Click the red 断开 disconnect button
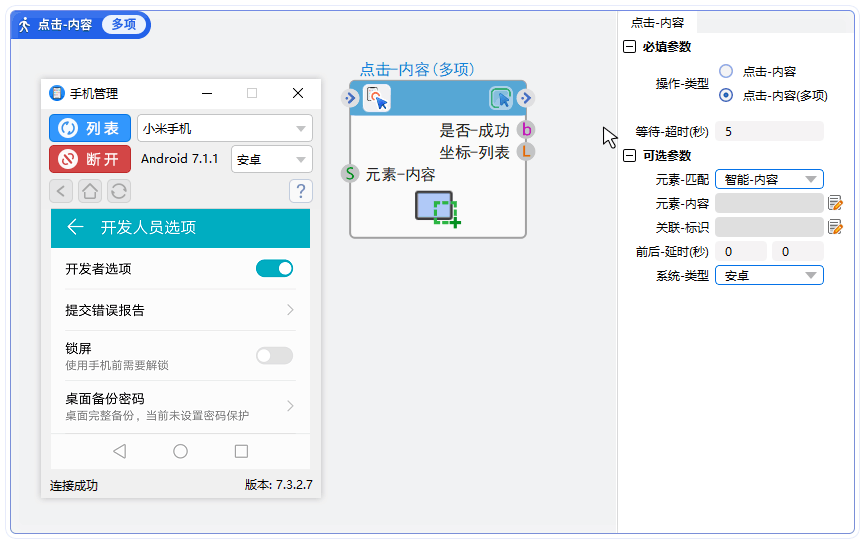This screenshot has width=864, height=544. coord(90,159)
